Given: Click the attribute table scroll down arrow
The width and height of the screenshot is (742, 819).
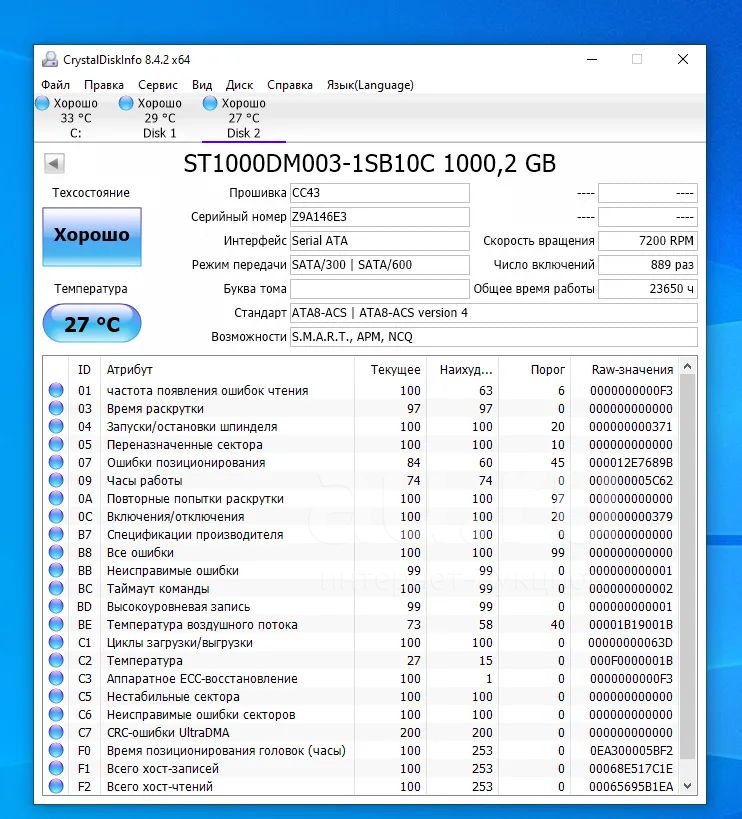Looking at the screenshot, I should (x=688, y=786).
